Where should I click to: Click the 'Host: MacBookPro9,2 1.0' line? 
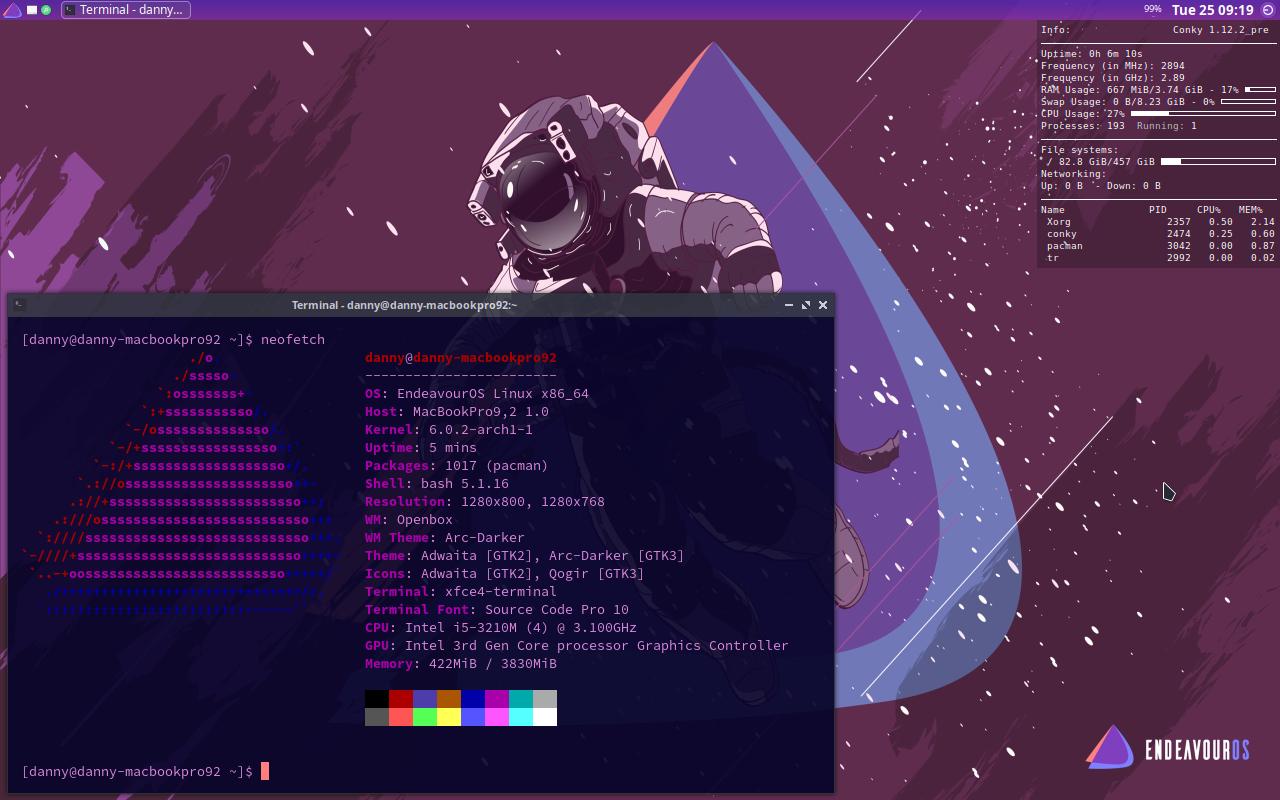point(457,411)
